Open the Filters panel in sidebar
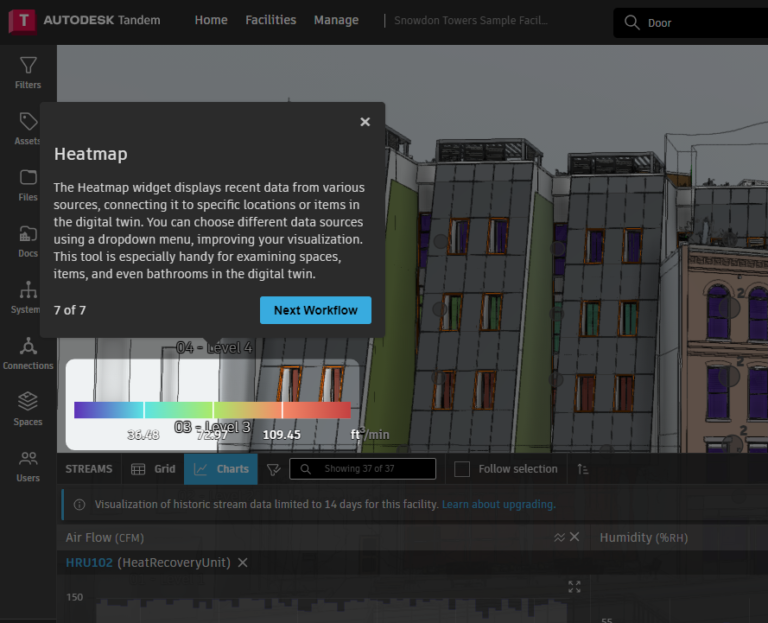The width and height of the screenshot is (768, 623). (x=28, y=72)
